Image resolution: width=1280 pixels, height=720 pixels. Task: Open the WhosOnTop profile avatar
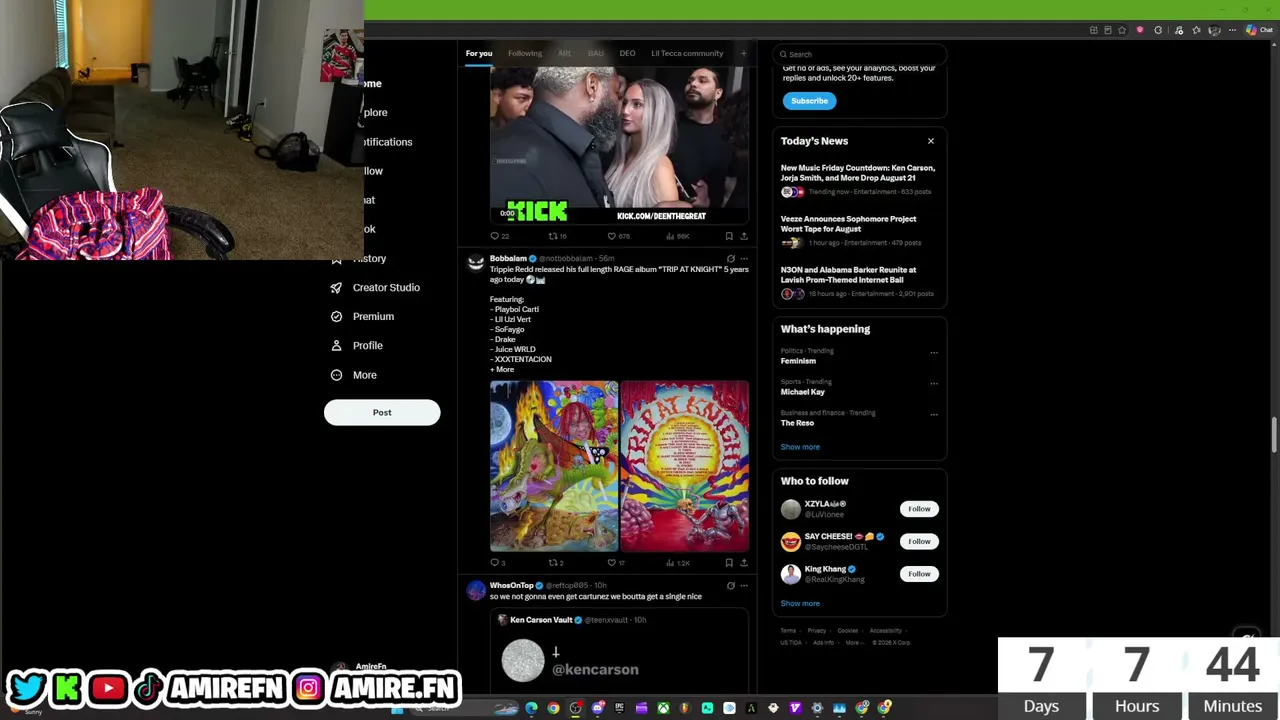(x=476, y=590)
